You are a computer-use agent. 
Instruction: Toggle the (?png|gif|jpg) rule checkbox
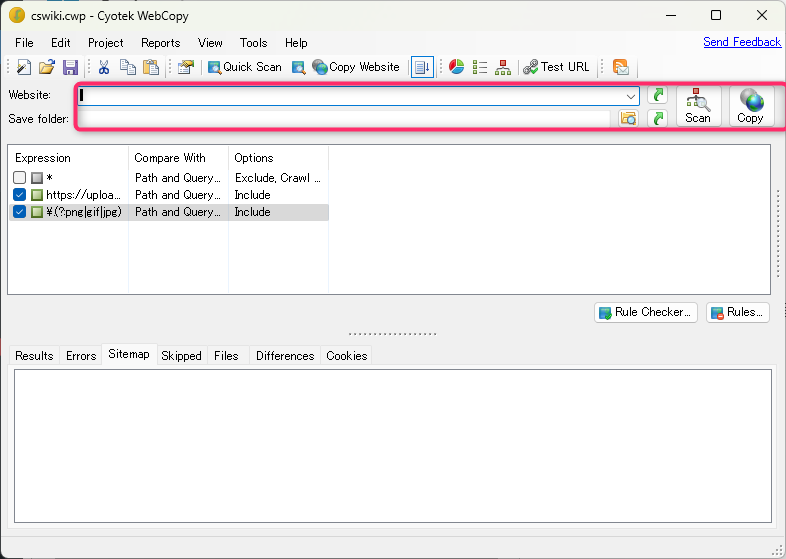(20, 212)
